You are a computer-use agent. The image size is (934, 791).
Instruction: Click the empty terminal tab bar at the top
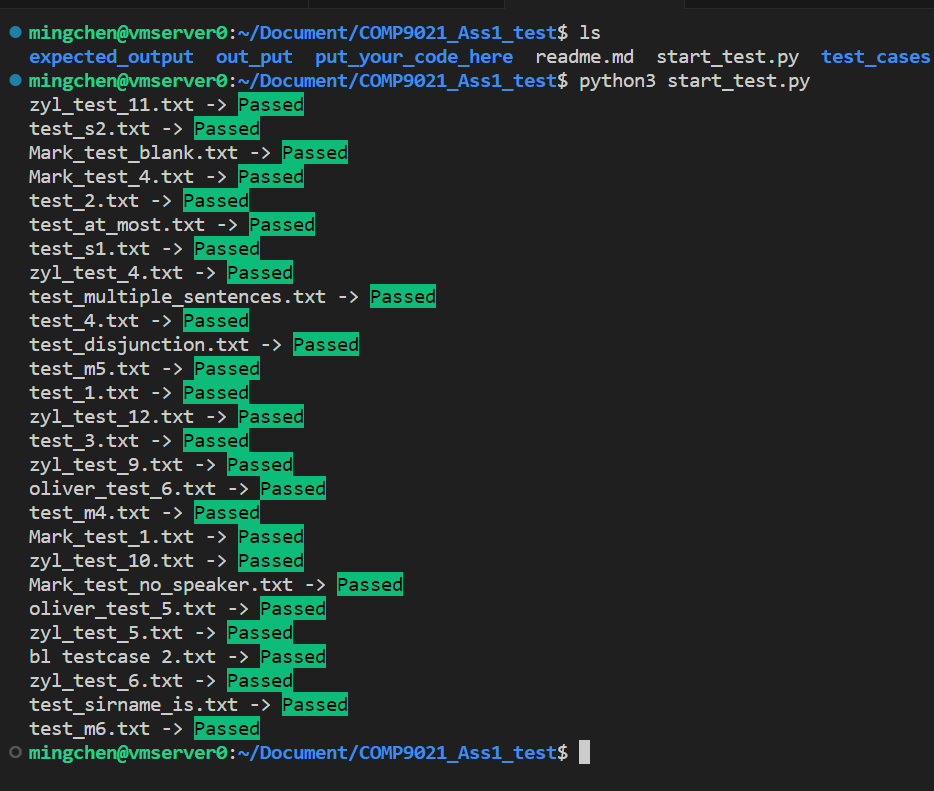[x=600, y=5]
